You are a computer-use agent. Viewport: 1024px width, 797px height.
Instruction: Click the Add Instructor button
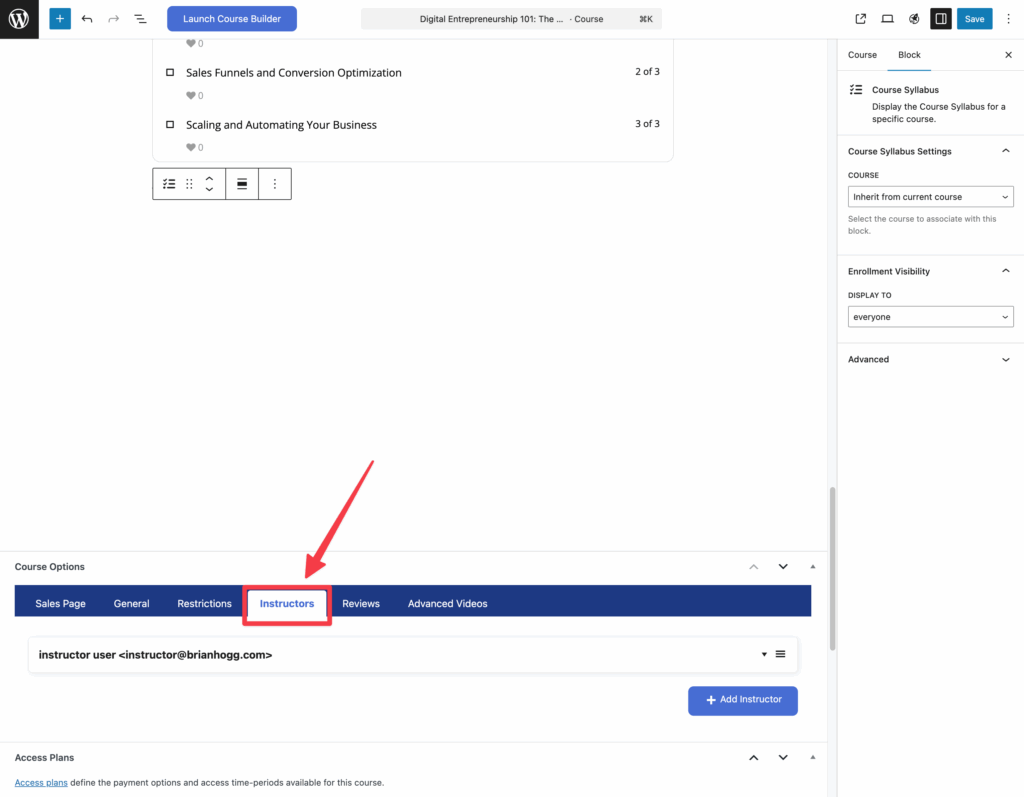(742, 700)
